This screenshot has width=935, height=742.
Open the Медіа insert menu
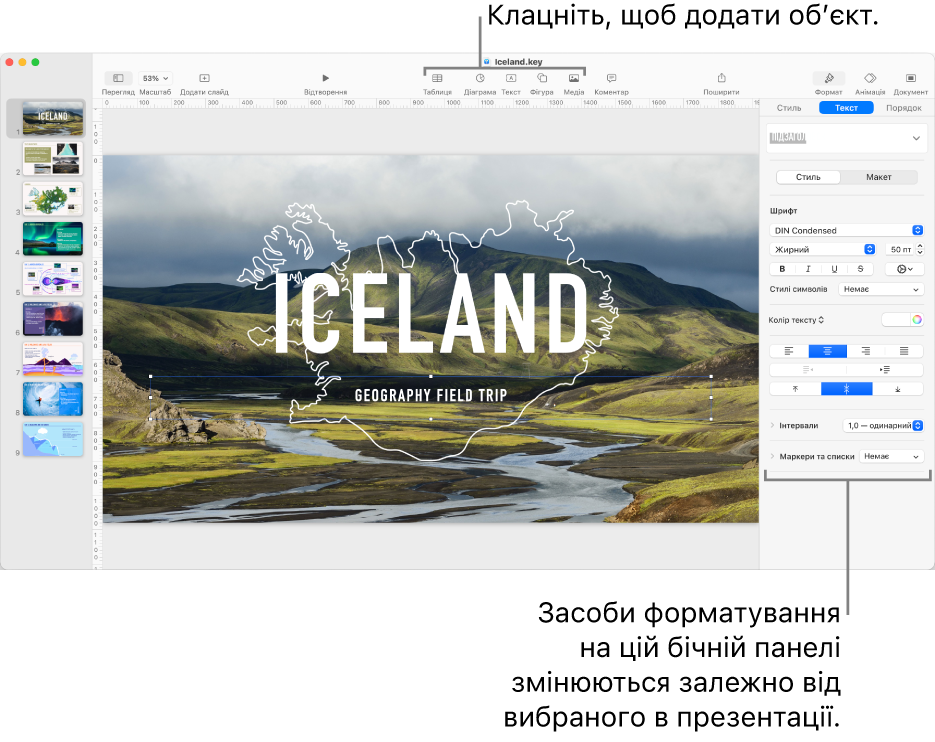[x=574, y=78]
